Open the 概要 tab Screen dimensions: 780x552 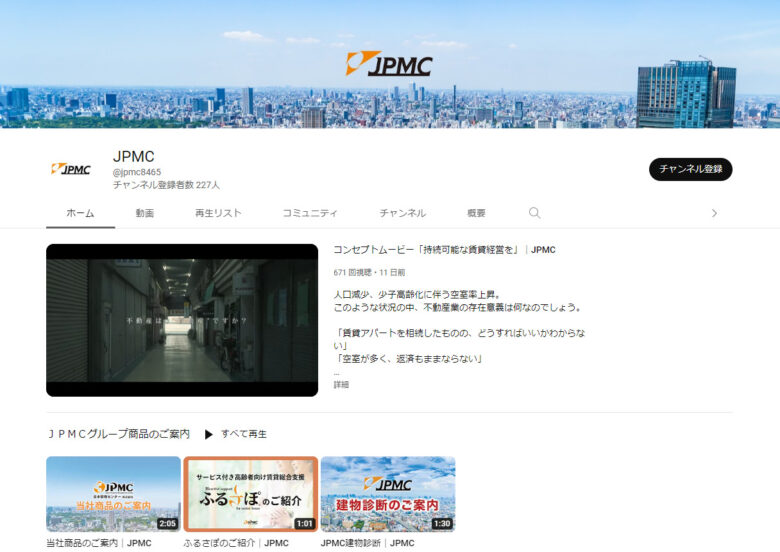[476, 213]
